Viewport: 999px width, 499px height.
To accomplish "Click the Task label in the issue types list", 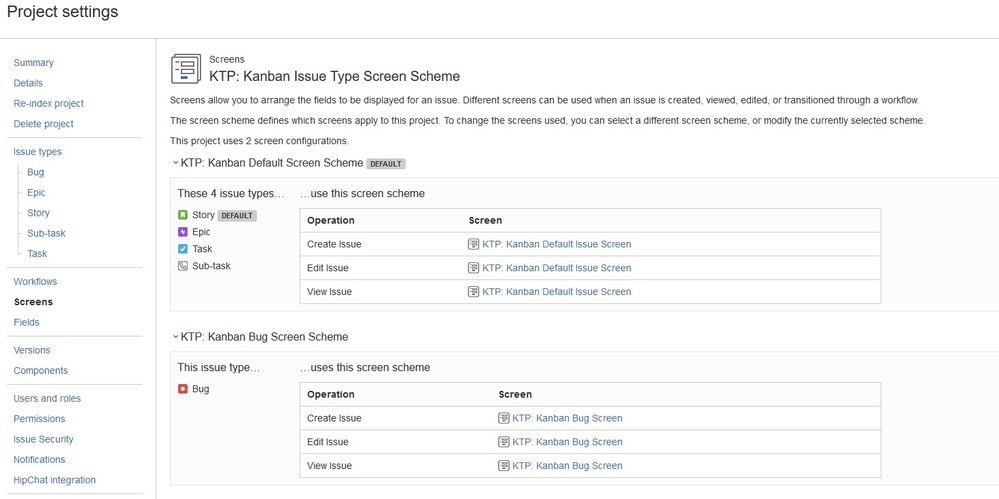I will click(x=202, y=249).
